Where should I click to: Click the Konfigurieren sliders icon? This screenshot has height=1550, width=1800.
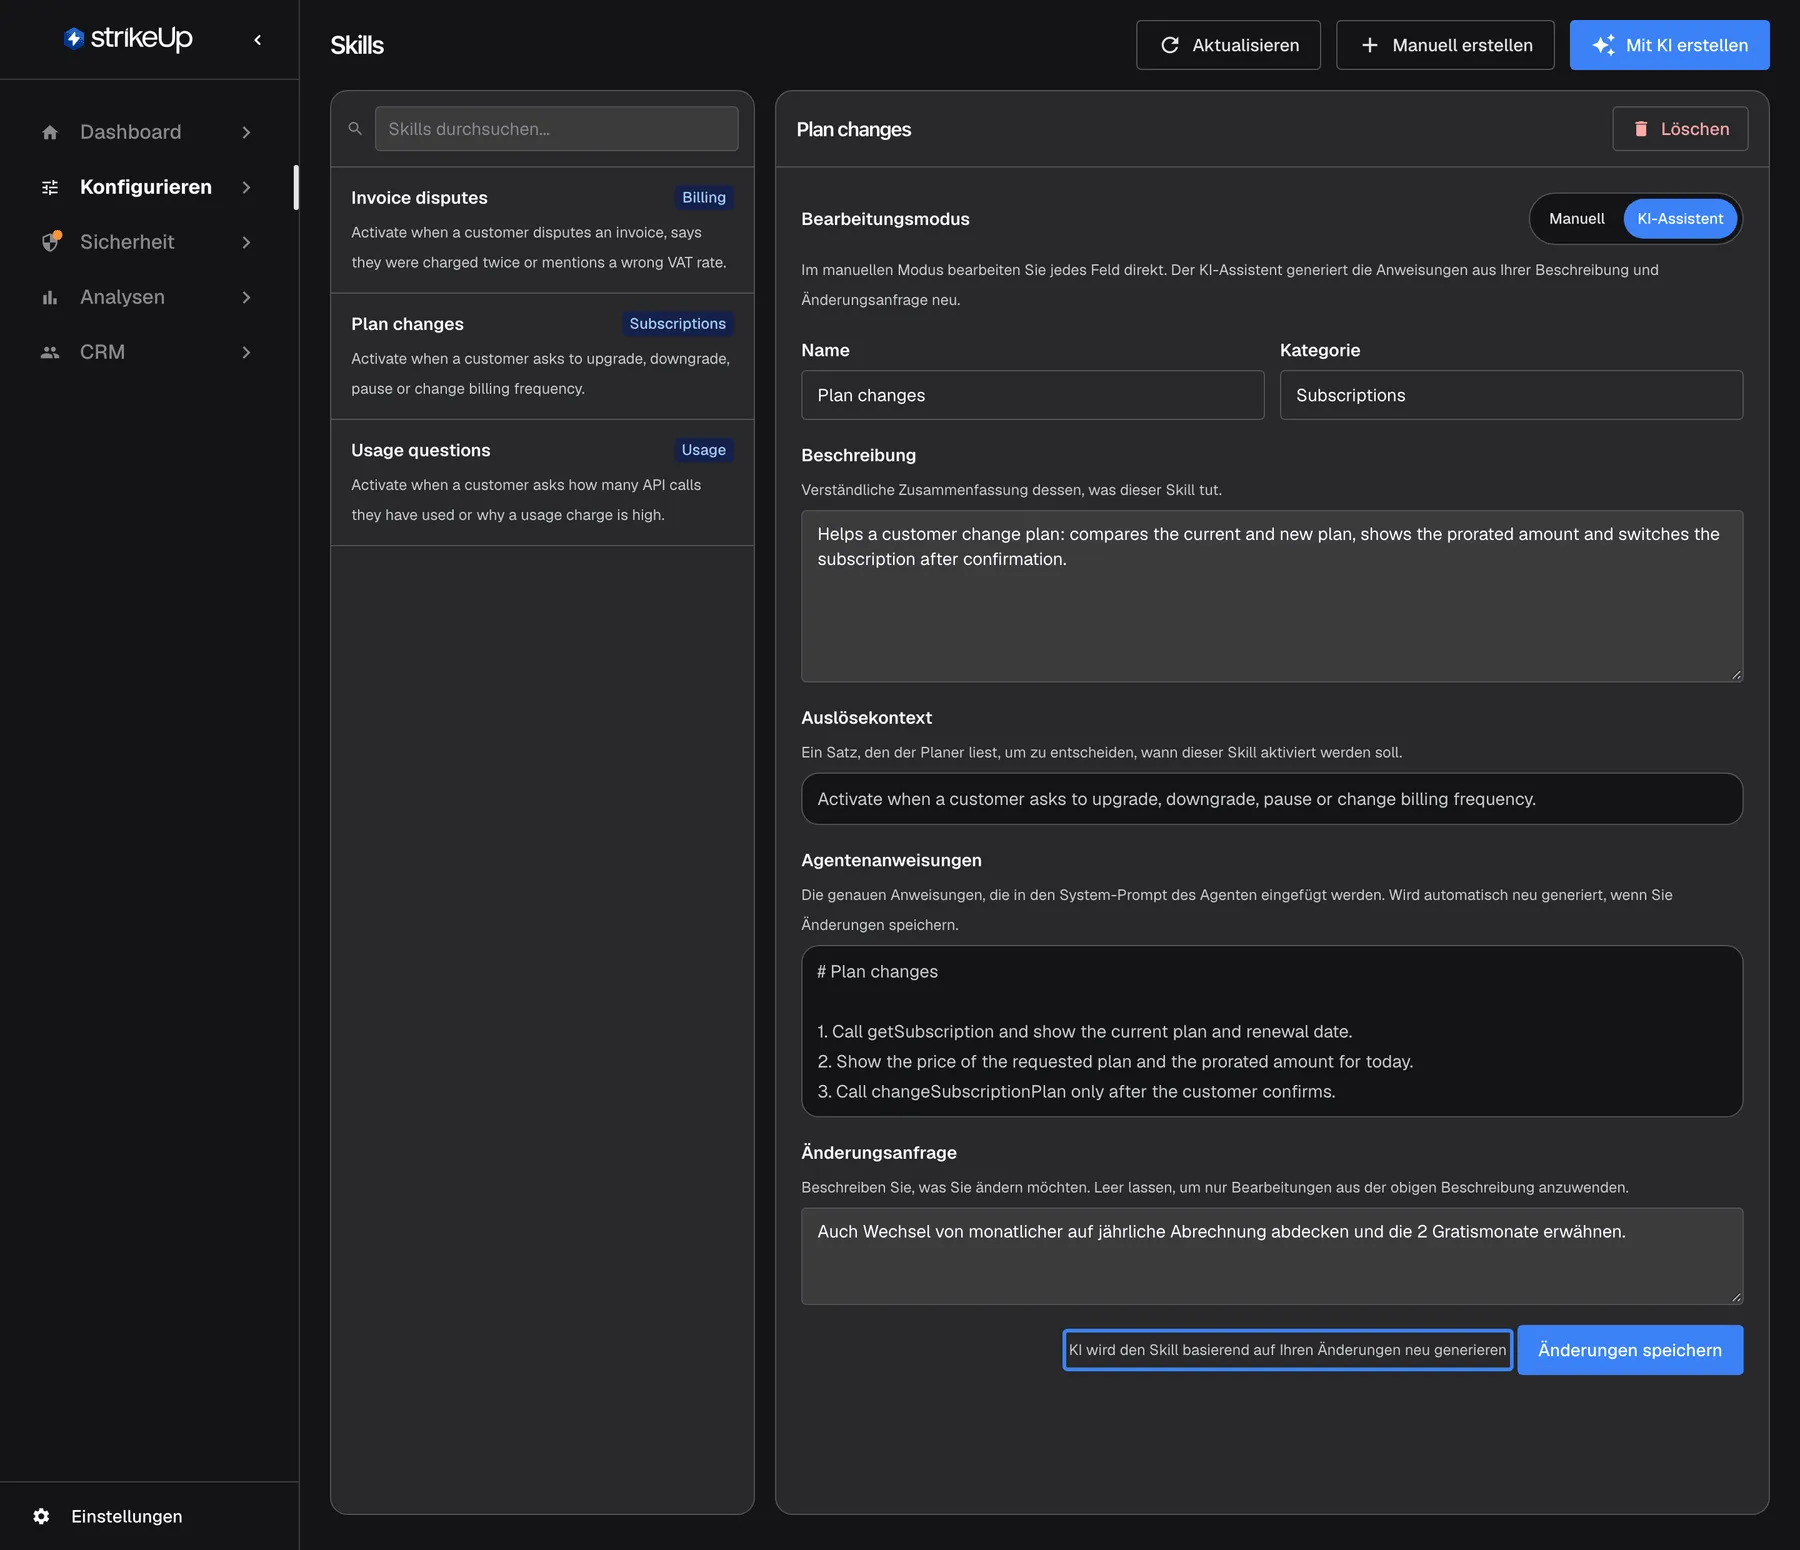pyautogui.click(x=50, y=187)
